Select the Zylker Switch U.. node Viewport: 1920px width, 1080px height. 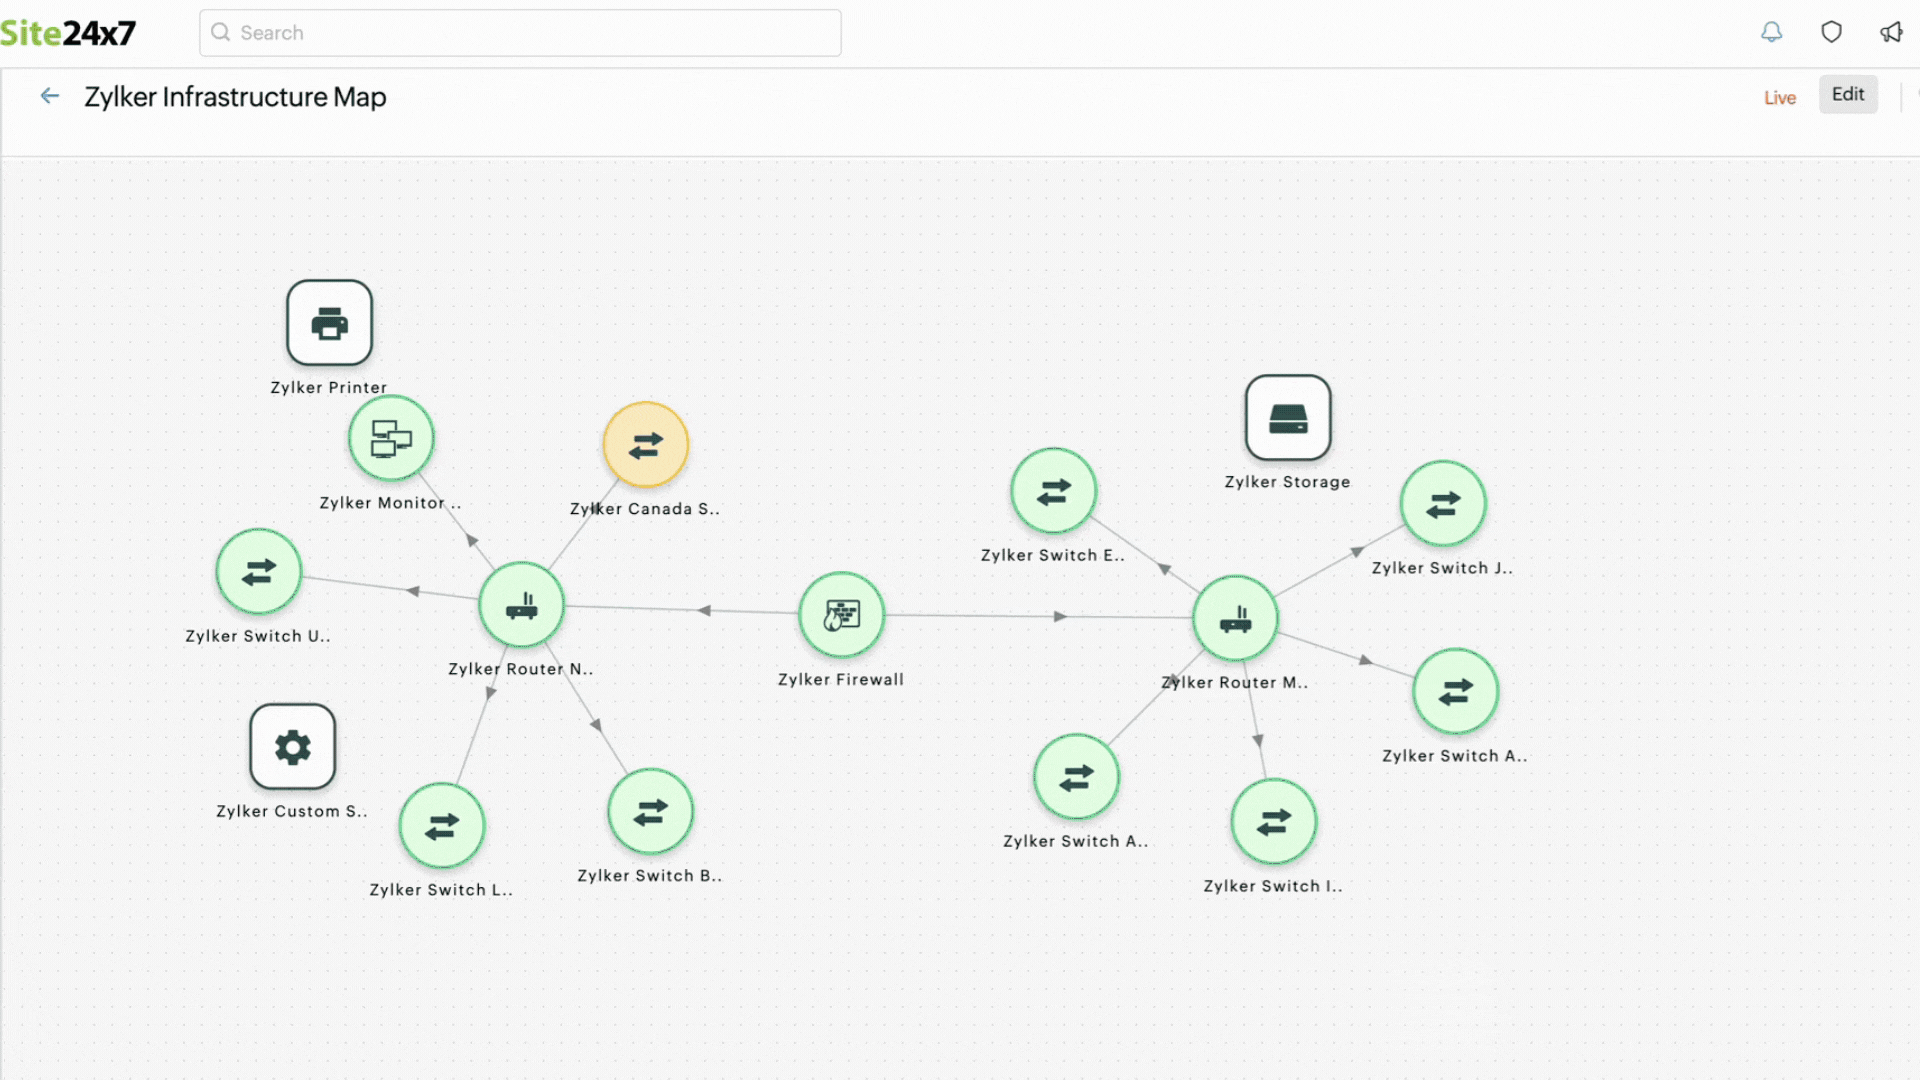pos(260,571)
